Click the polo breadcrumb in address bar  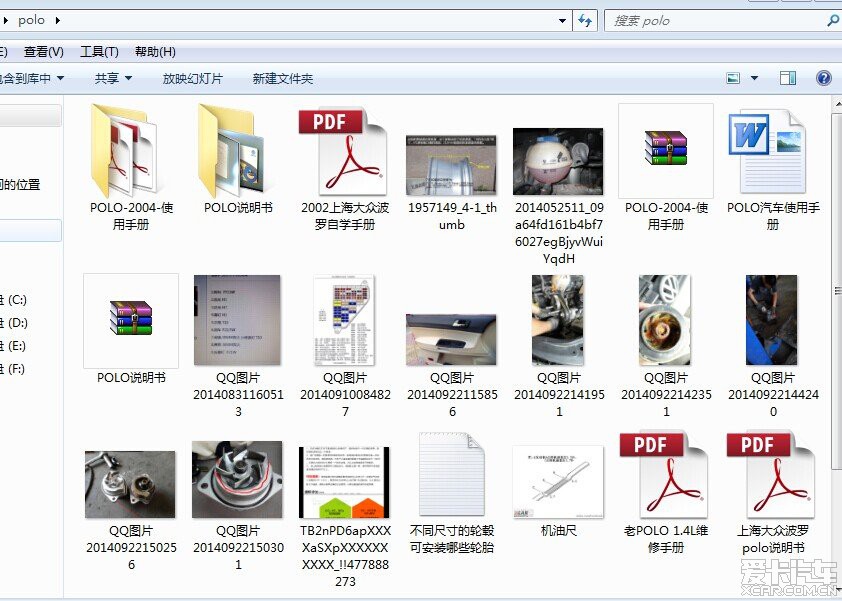[x=31, y=20]
